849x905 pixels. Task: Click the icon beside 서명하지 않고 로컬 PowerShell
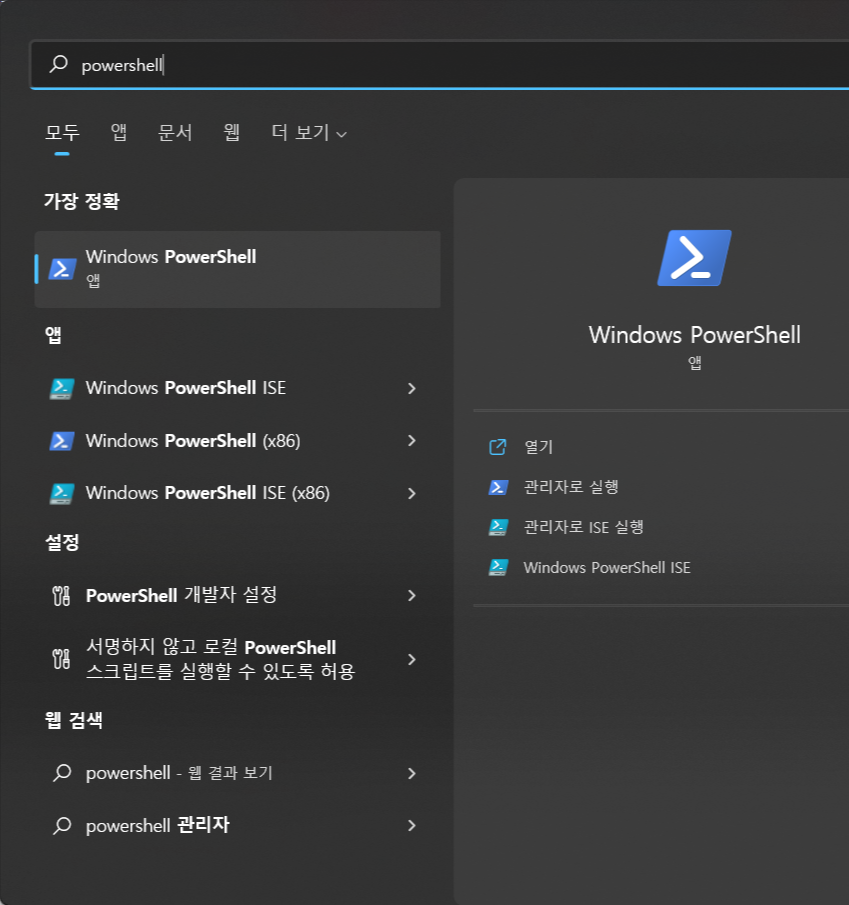click(x=61, y=659)
